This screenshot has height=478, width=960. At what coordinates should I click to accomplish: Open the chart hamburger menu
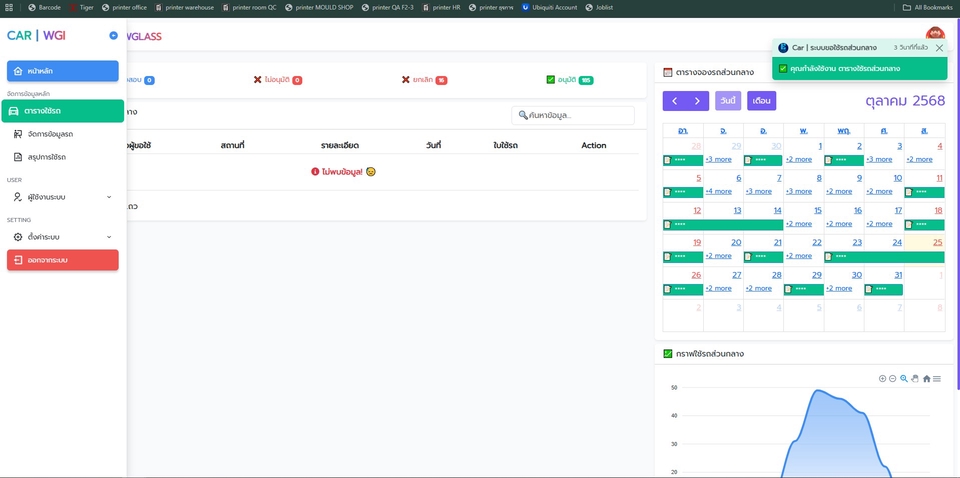point(937,379)
